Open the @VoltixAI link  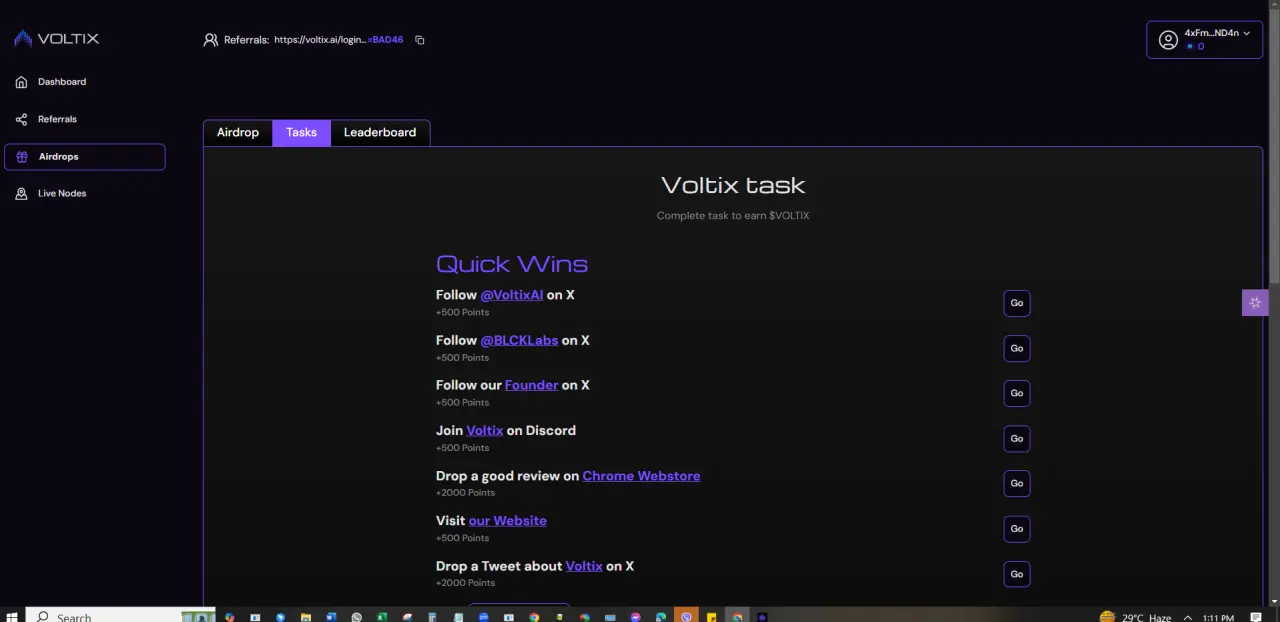click(512, 295)
